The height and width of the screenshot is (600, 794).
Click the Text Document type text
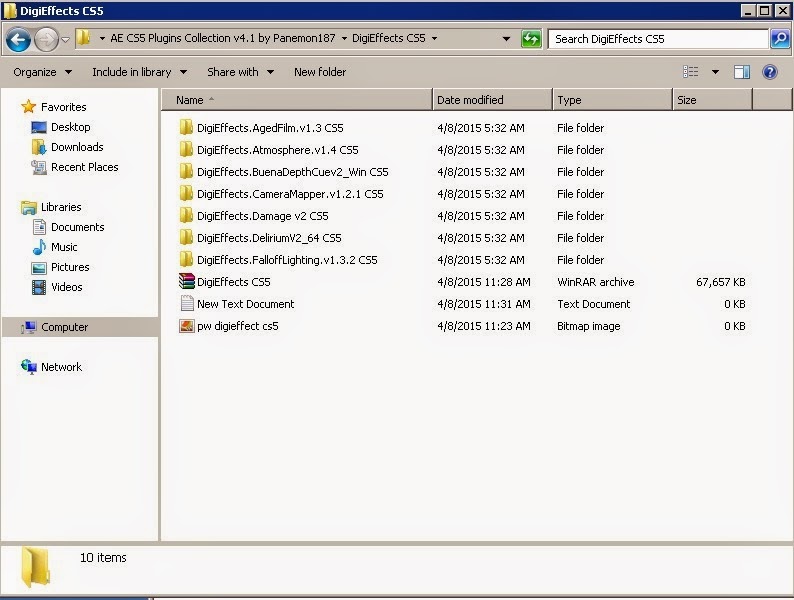(x=593, y=304)
